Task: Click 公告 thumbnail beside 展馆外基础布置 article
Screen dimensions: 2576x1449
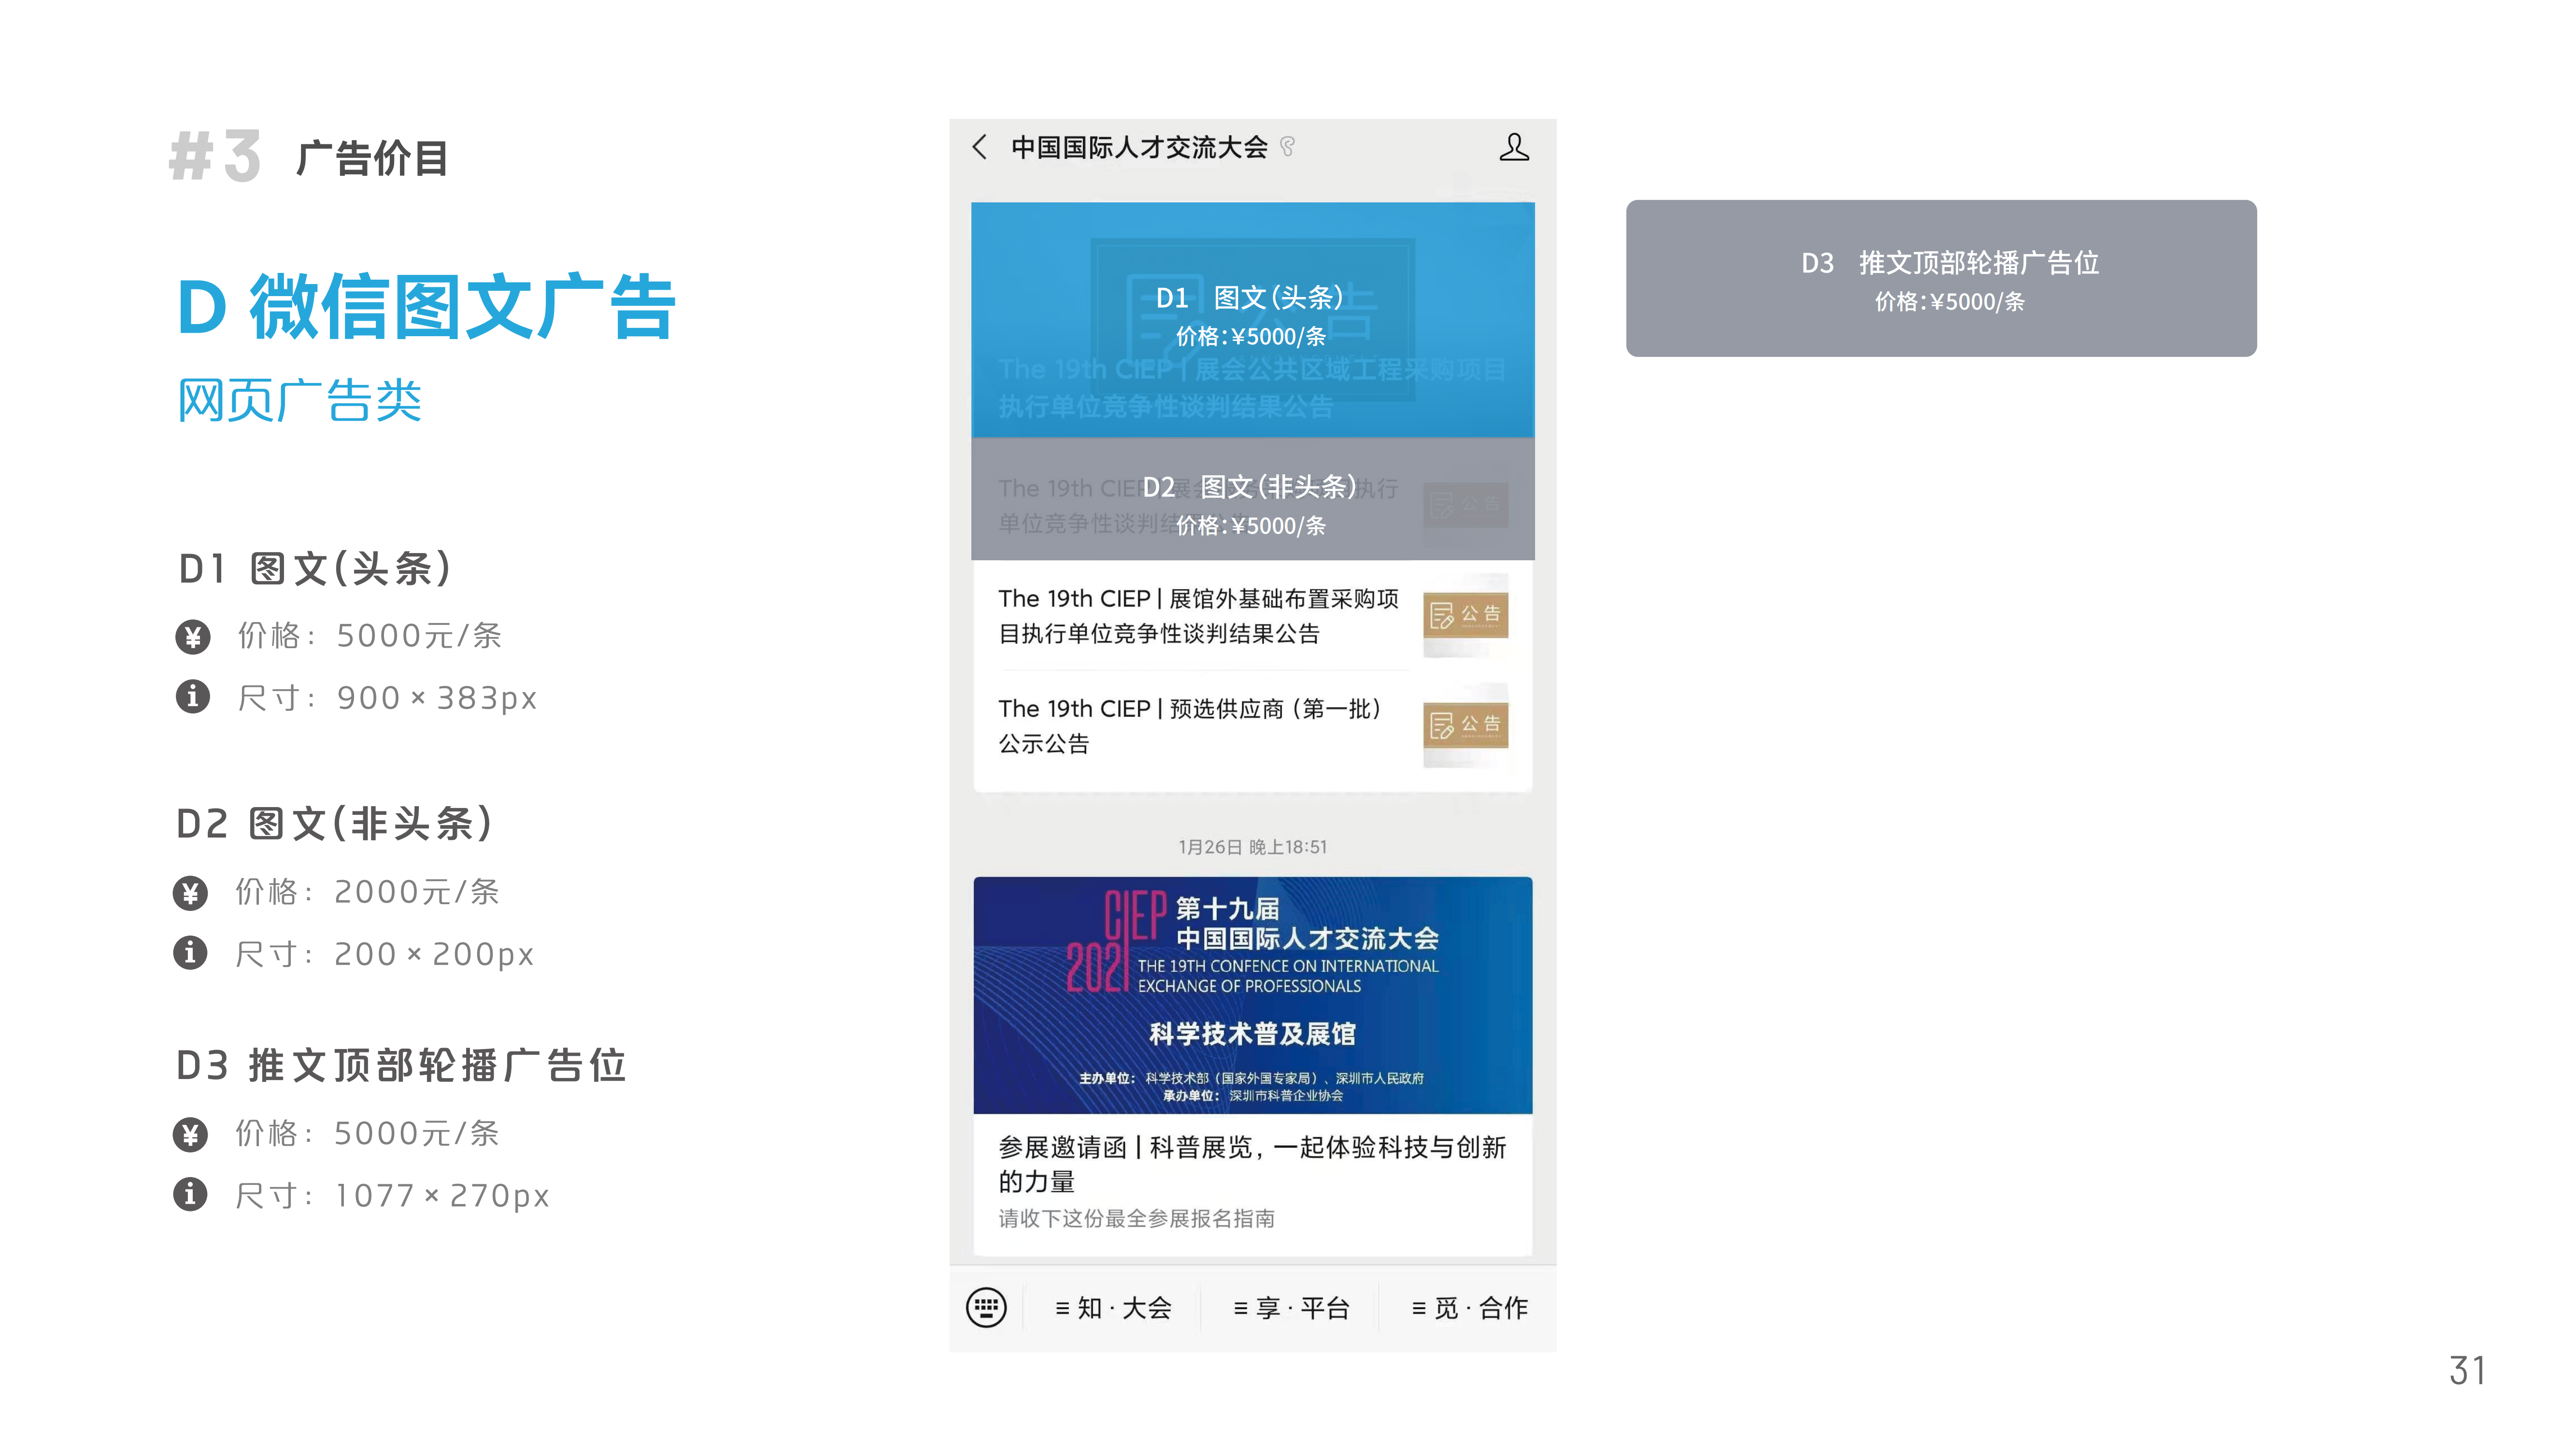Action: [x=1465, y=615]
